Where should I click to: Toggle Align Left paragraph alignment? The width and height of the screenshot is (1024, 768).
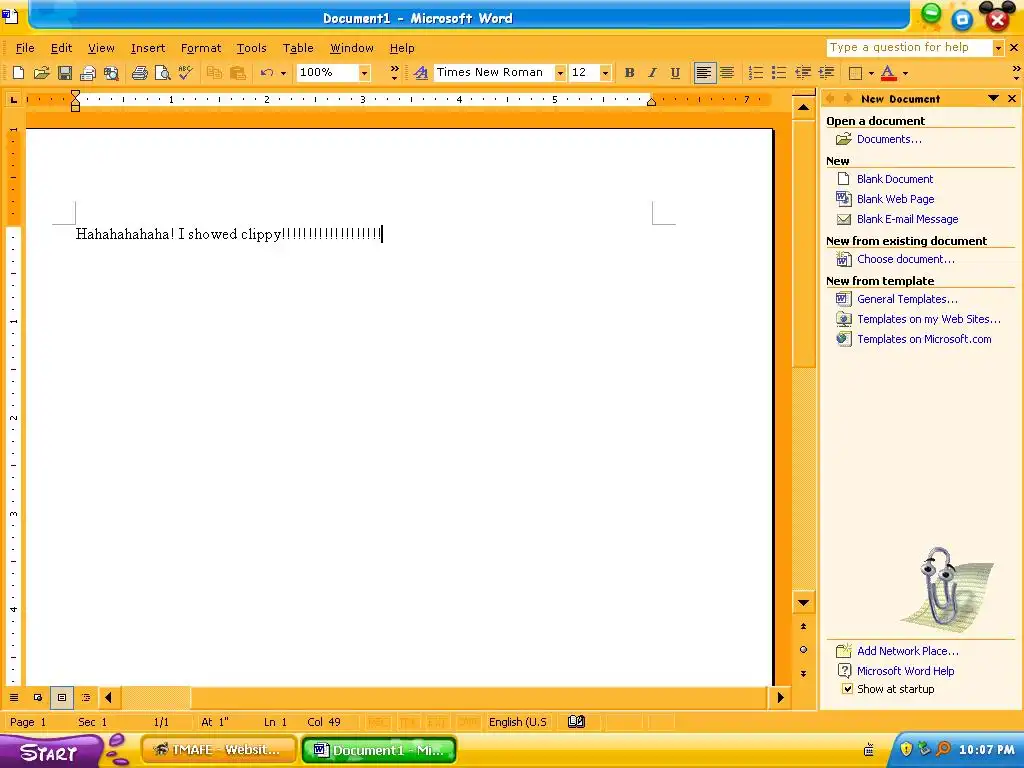703,73
